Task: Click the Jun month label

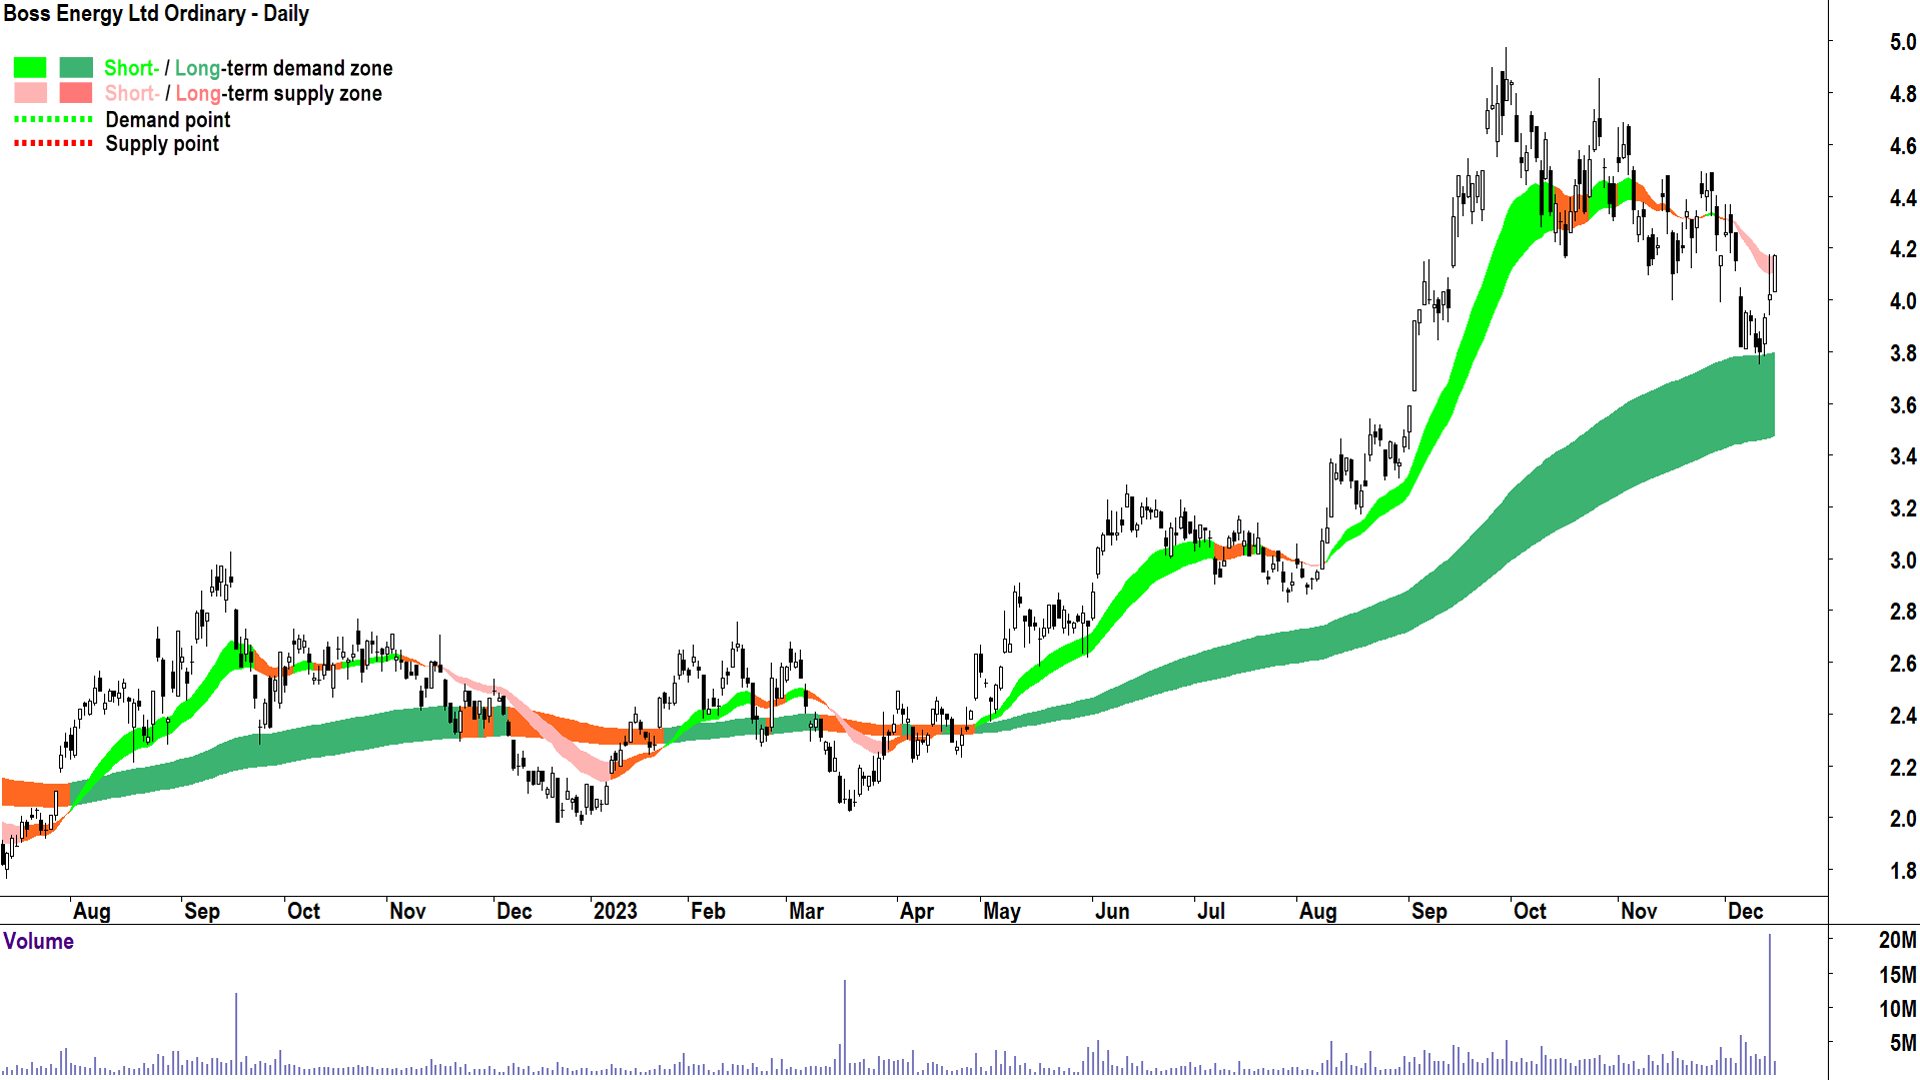Action: coord(1111,911)
